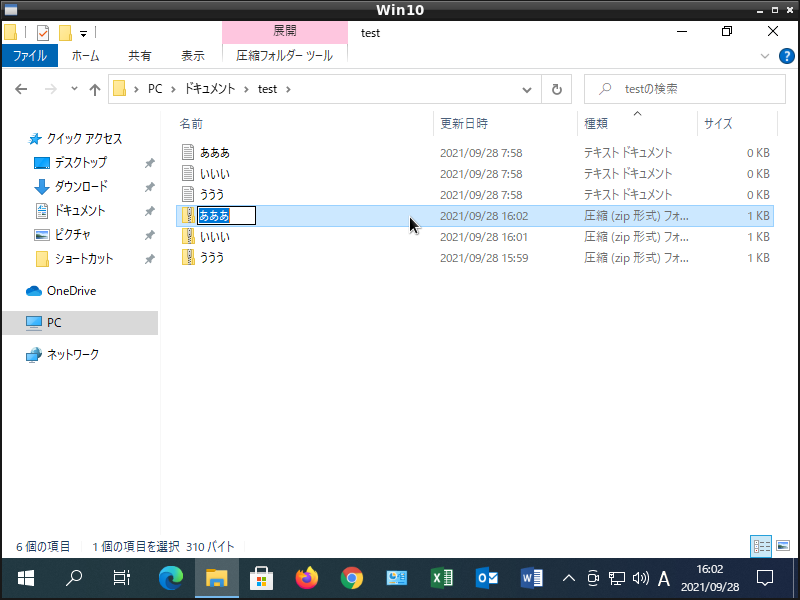
Task: Launch Excel from the taskbar
Action: 442,578
